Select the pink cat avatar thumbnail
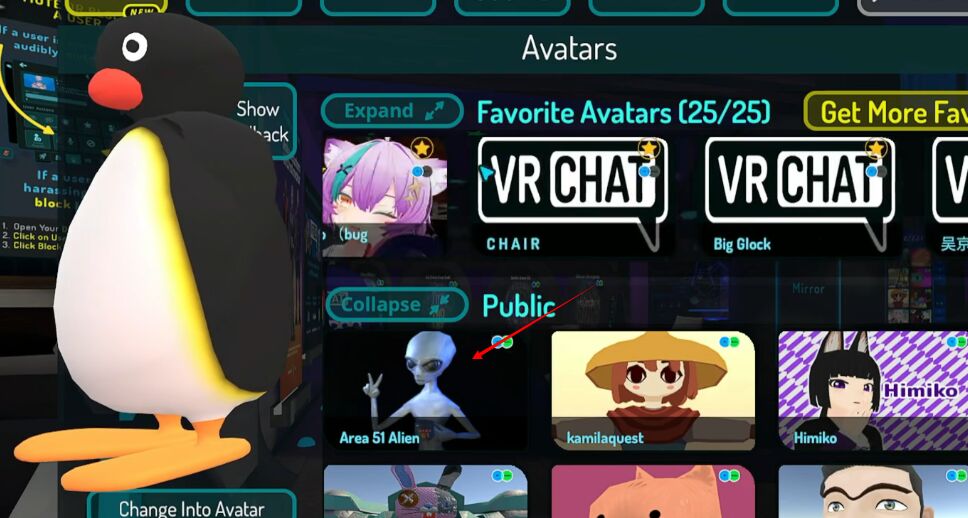This screenshot has width=968, height=518. click(x=653, y=491)
